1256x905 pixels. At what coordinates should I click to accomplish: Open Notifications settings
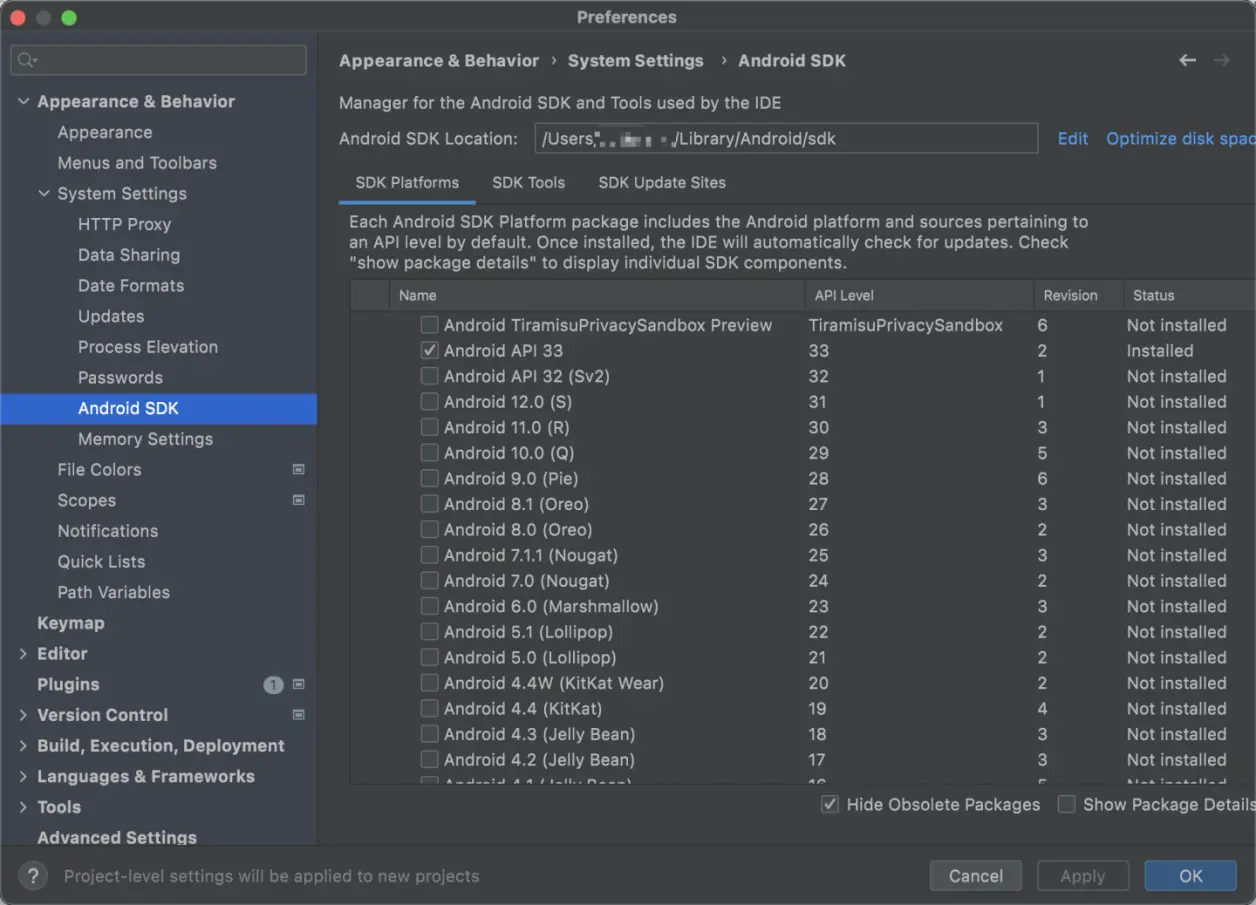pyautogui.click(x=107, y=531)
